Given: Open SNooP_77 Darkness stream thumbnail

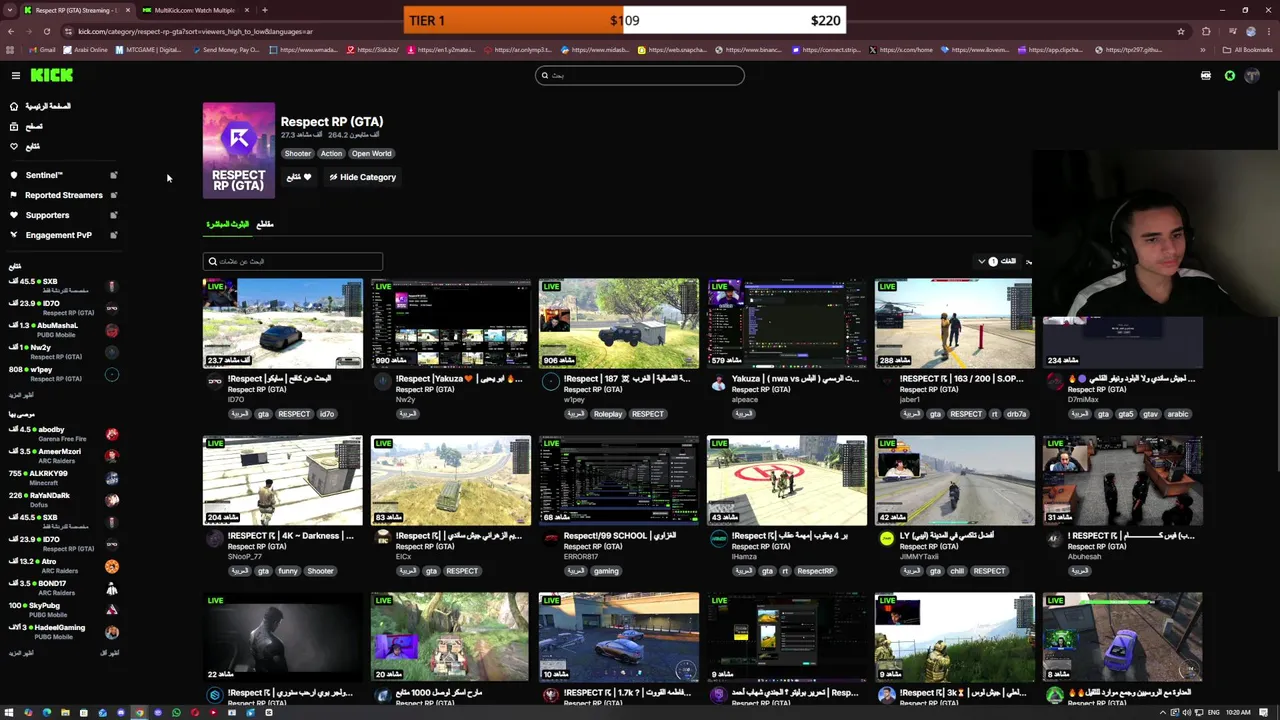Looking at the screenshot, I should point(283,481).
